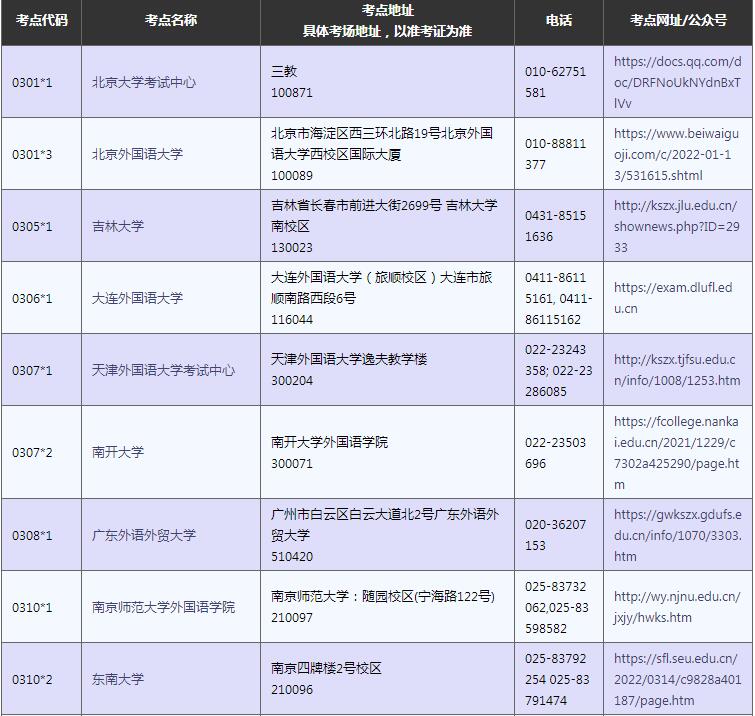Open the fcollege.nankai.edu.cn link for 南开大学
Image resolution: width=755 pixels, height=716 pixels.
click(x=676, y=453)
